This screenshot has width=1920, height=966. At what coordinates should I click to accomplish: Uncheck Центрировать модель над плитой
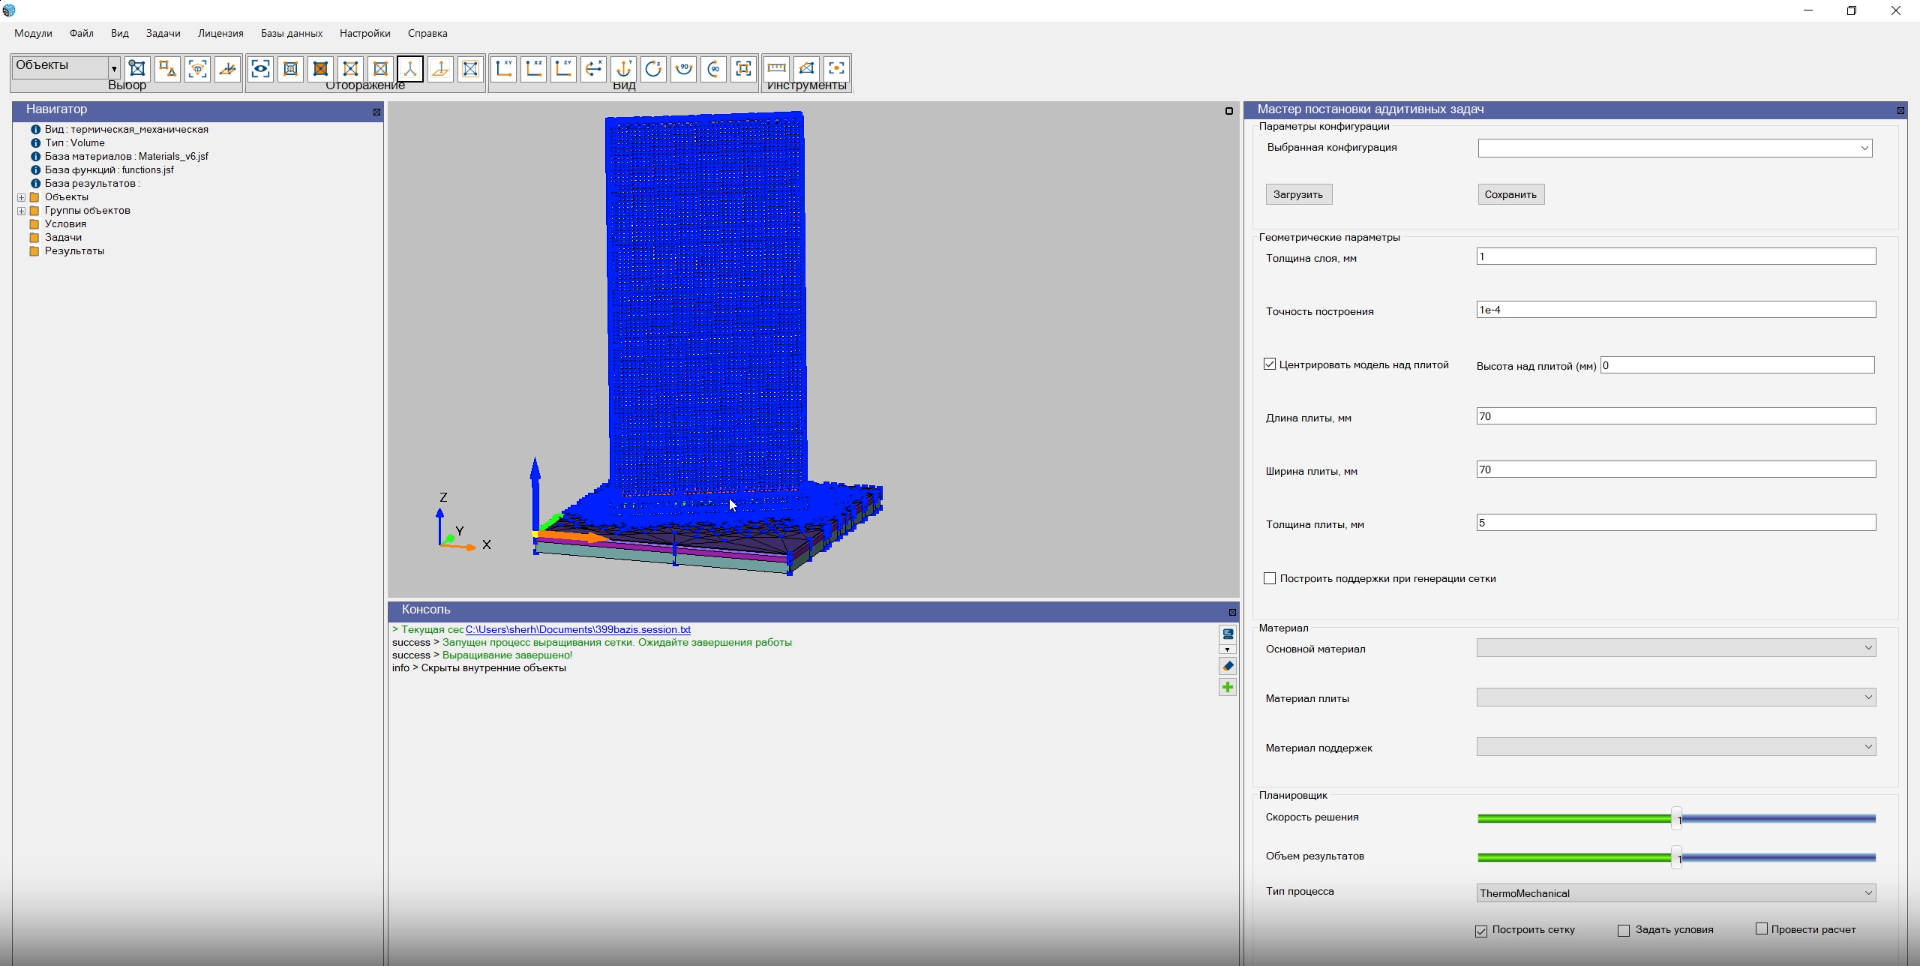1270,364
